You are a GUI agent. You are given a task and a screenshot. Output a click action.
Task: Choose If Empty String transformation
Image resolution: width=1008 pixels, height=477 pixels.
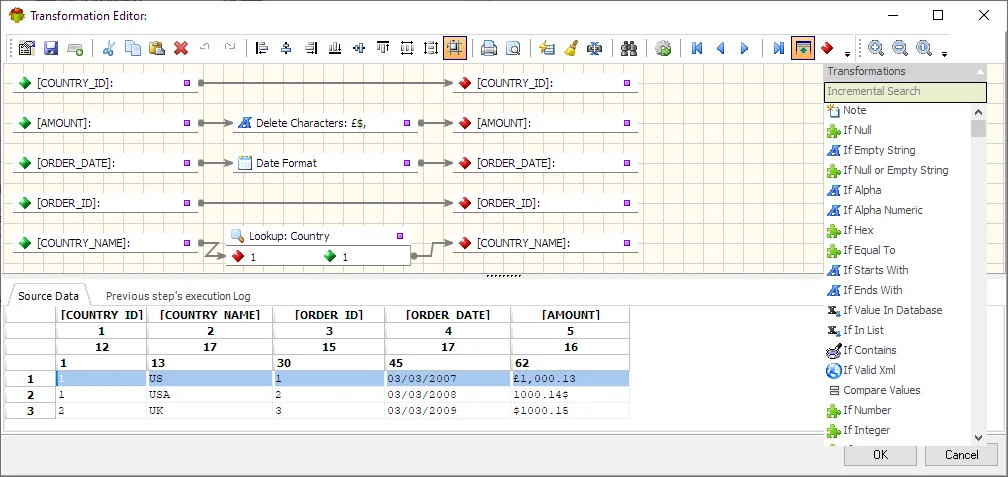pyautogui.click(x=879, y=150)
